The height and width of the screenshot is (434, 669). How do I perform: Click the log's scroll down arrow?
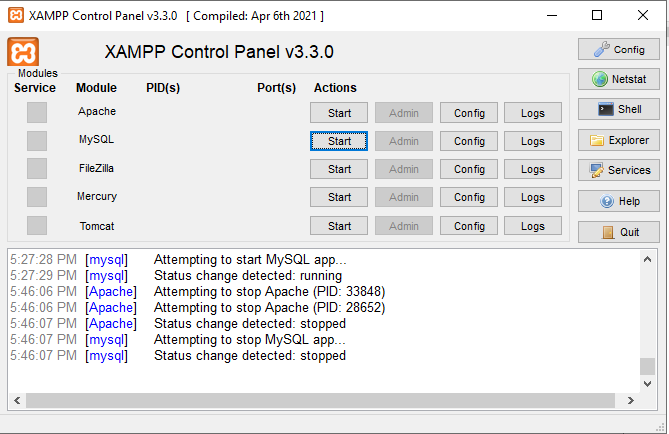click(647, 384)
